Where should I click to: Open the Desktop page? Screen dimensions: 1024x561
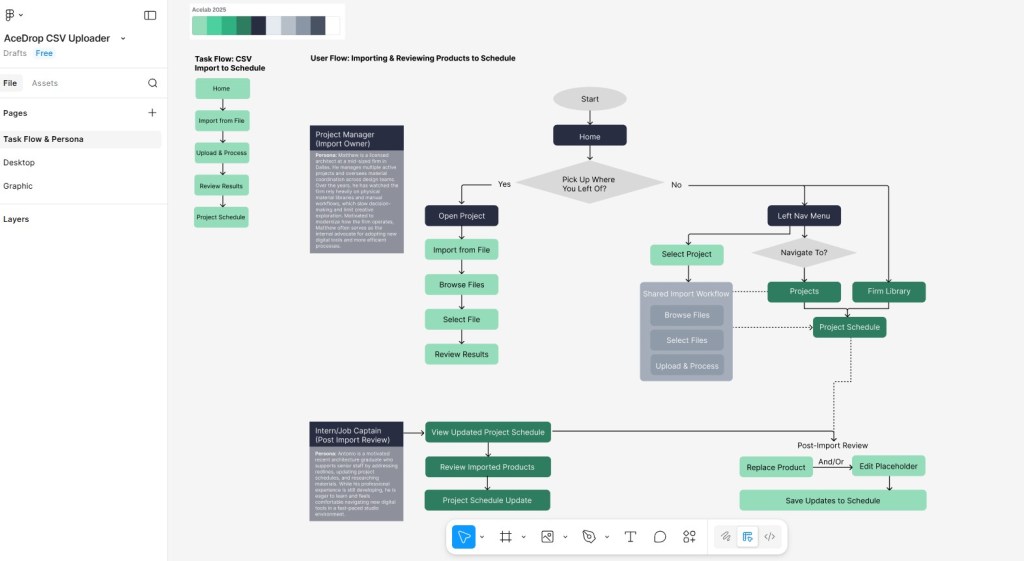click(x=19, y=162)
